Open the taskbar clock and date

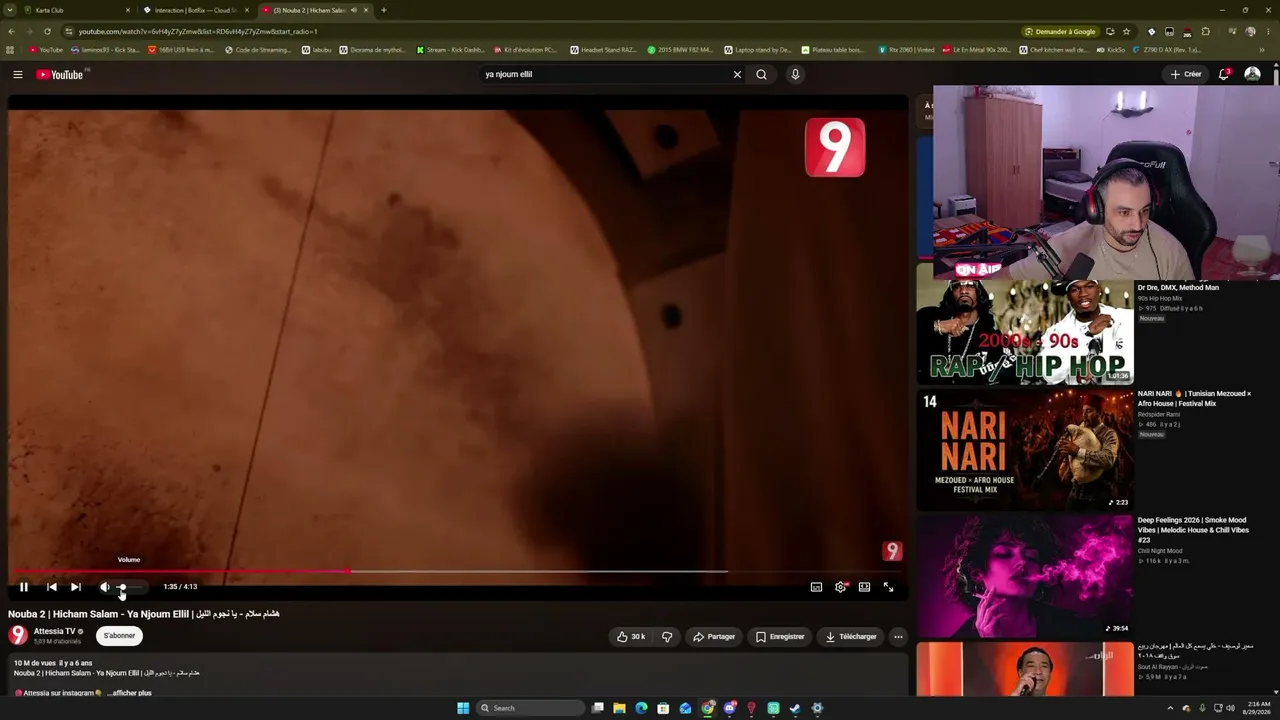(1255, 708)
